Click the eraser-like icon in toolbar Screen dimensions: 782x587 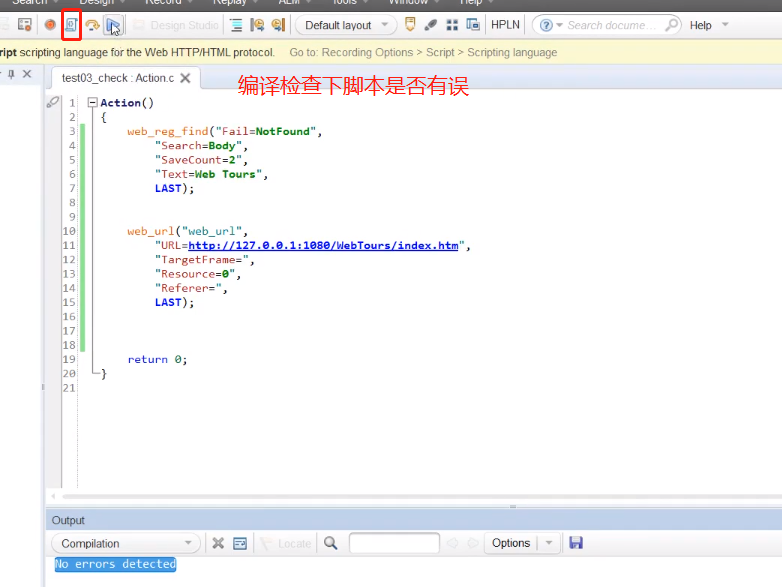point(431,25)
